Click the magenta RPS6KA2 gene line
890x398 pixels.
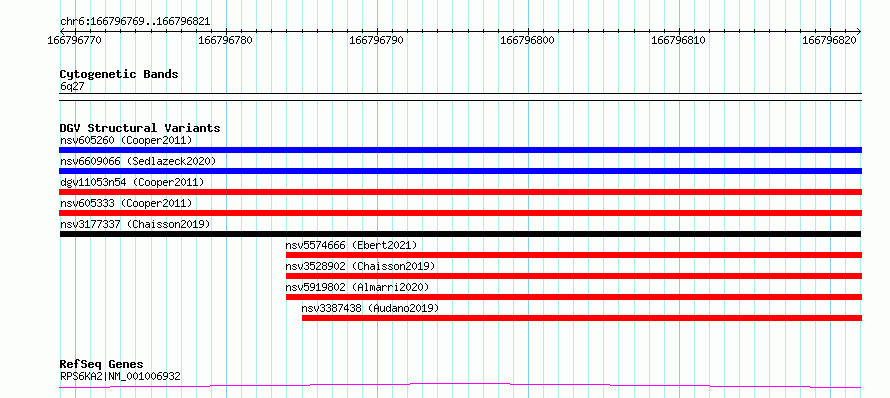click(460, 386)
